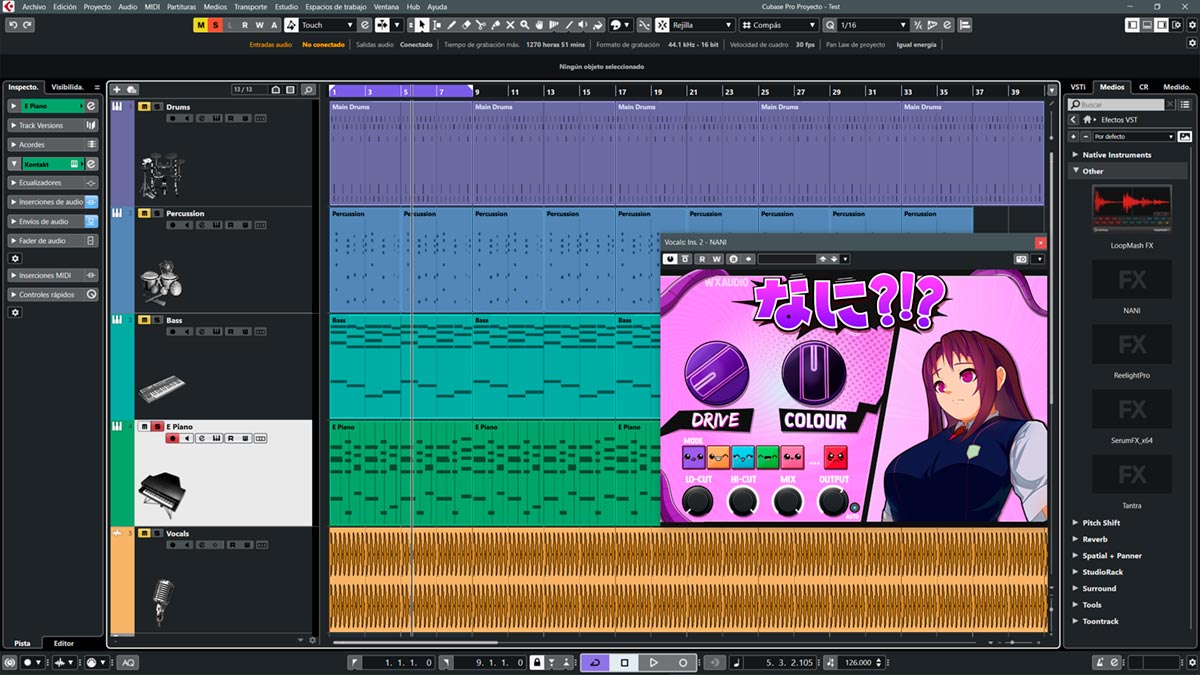The image size is (1200, 675).
Task: Open the Cubase logo icon in title bar
Action: pos(9,7)
